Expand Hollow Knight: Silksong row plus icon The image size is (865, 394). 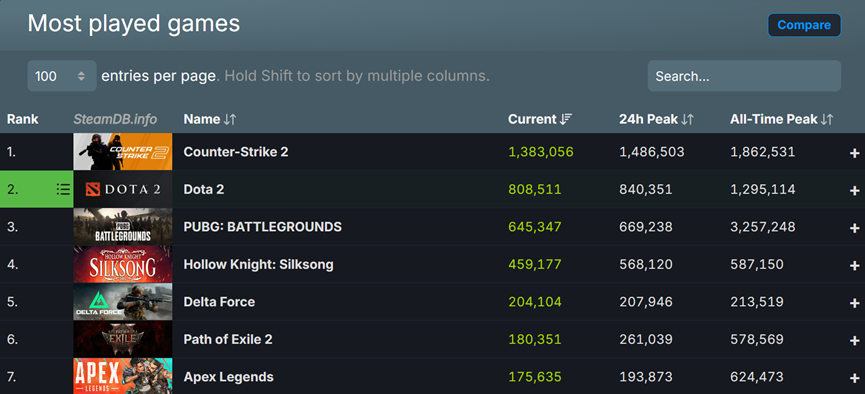tap(854, 265)
